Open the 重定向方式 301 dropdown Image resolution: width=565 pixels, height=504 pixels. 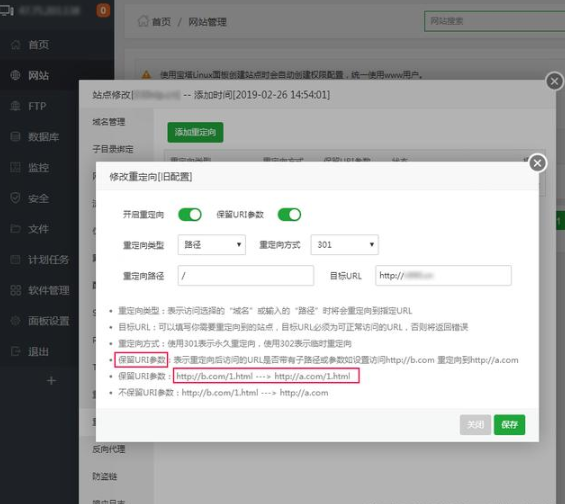pyautogui.click(x=345, y=245)
